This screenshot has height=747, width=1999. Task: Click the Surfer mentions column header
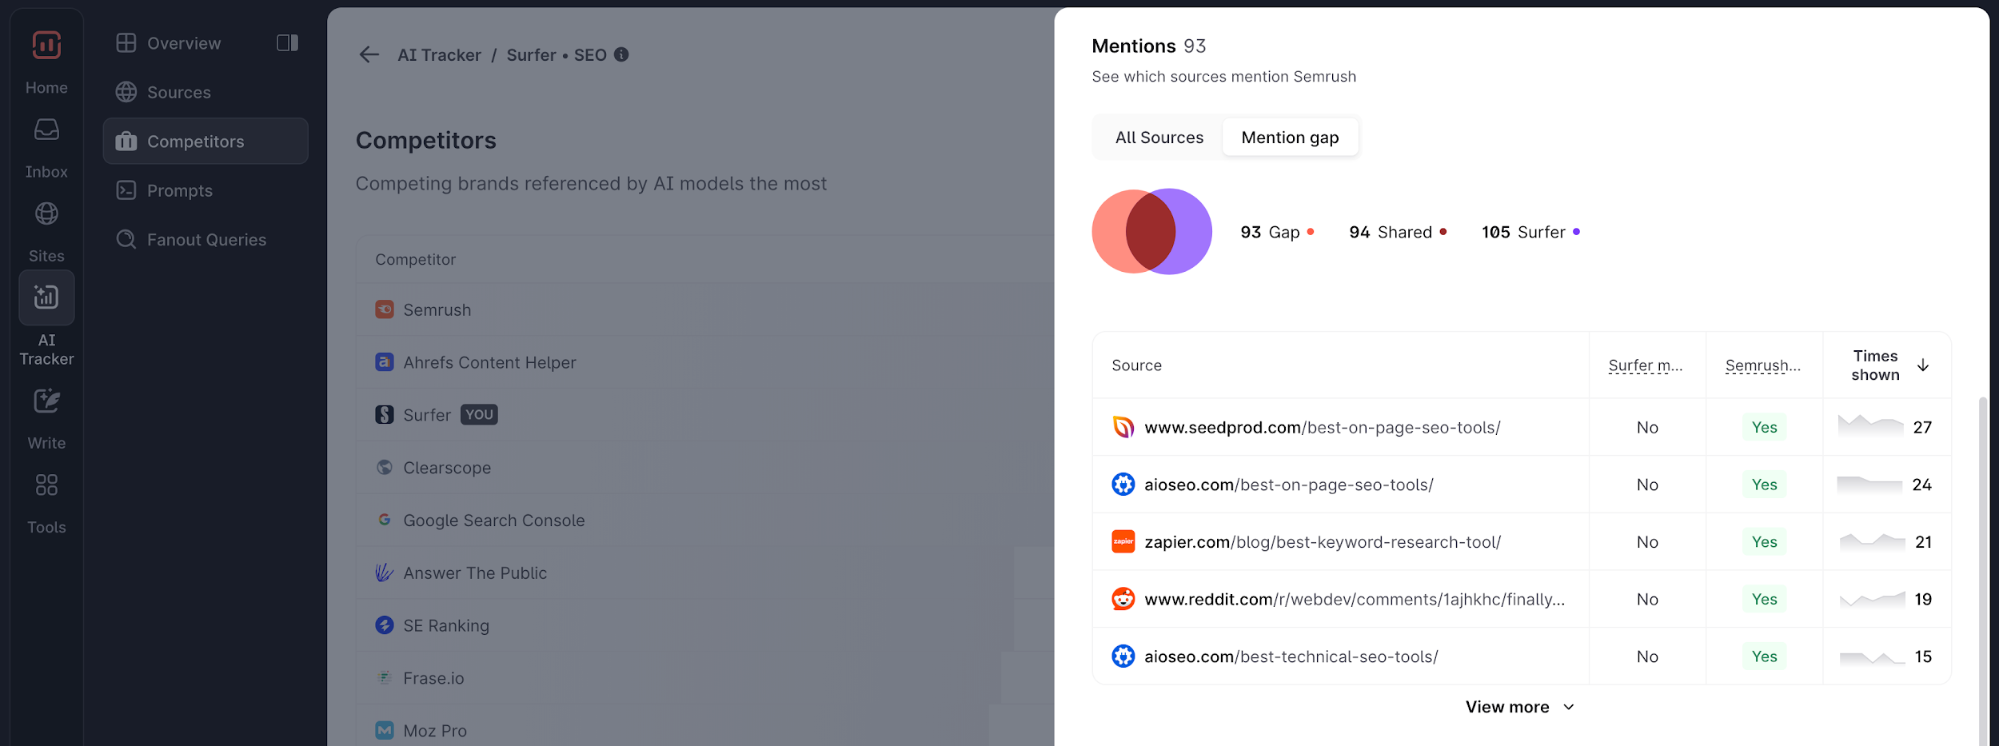click(1645, 366)
